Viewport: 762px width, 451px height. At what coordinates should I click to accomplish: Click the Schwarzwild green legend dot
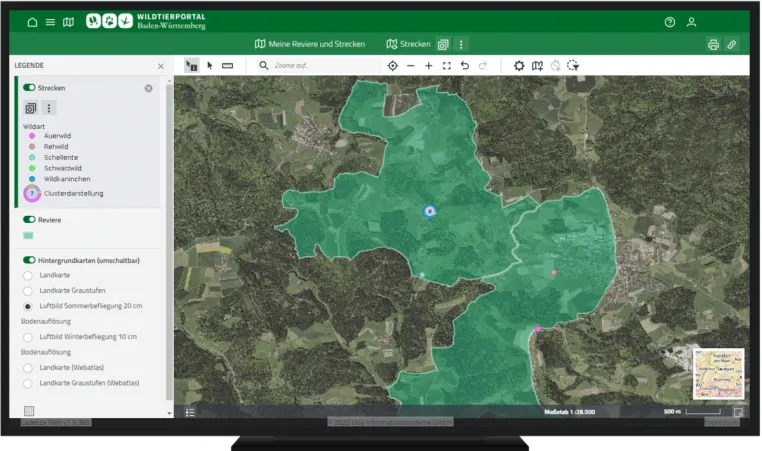click(32, 168)
